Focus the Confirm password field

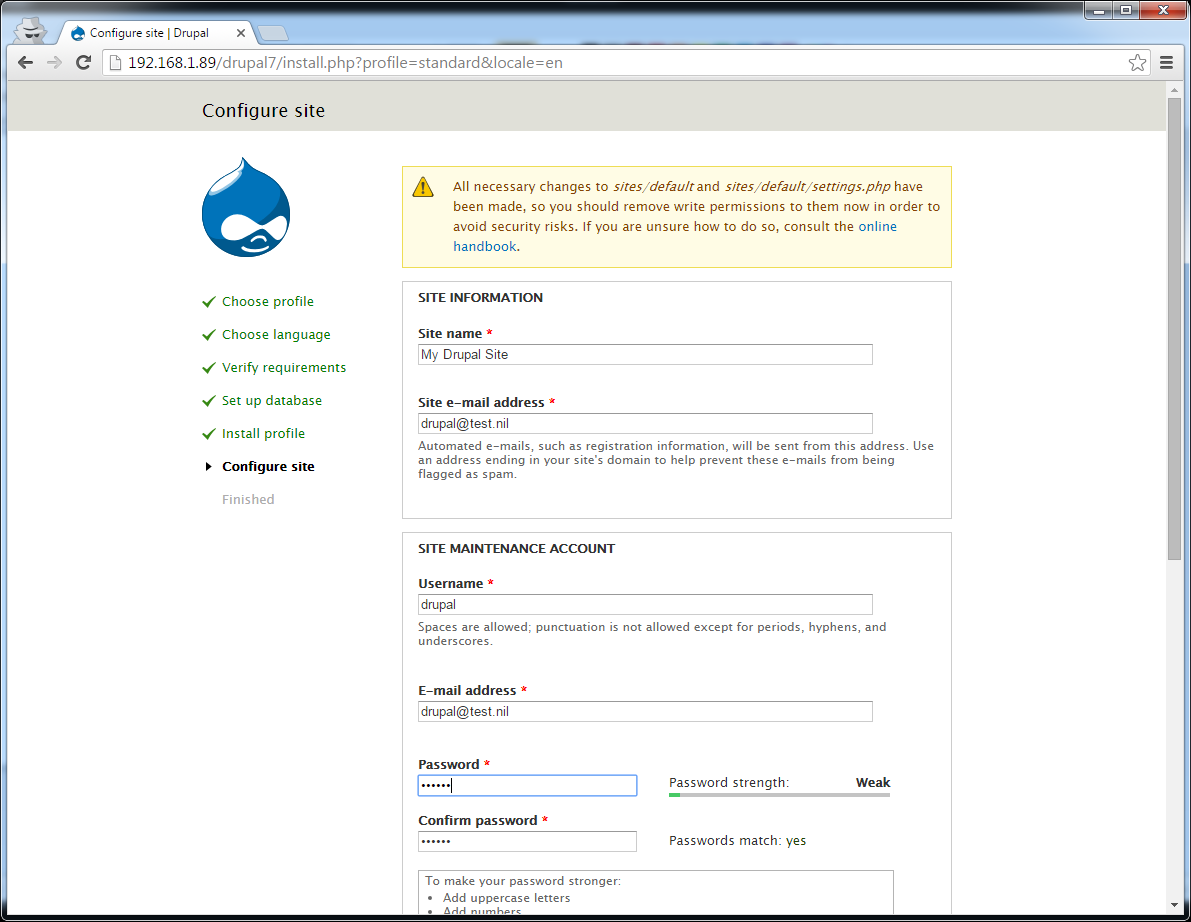tap(527, 841)
